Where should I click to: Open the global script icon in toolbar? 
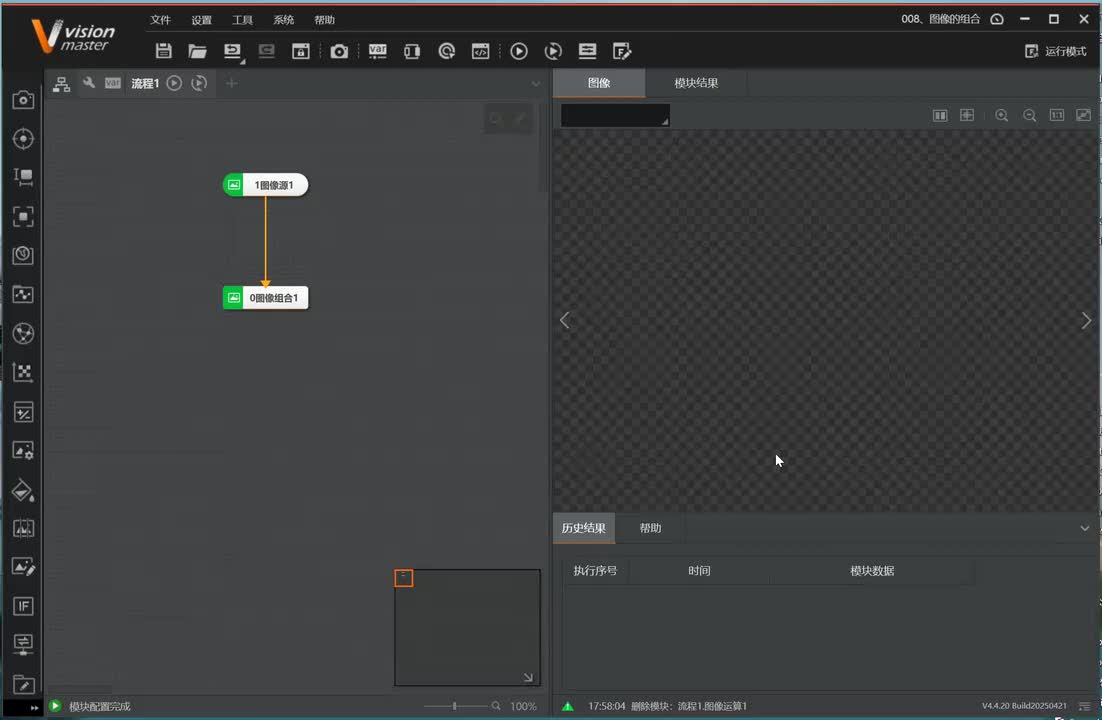coord(481,51)
